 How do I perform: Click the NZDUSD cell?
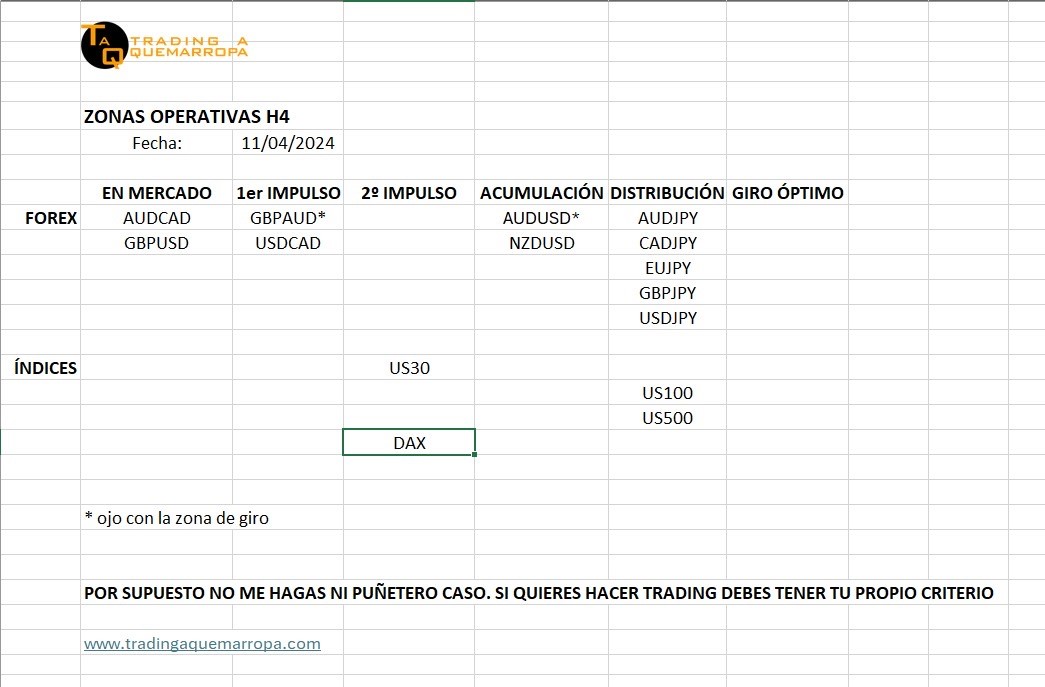pyautogui.click(x=541, y=243)
